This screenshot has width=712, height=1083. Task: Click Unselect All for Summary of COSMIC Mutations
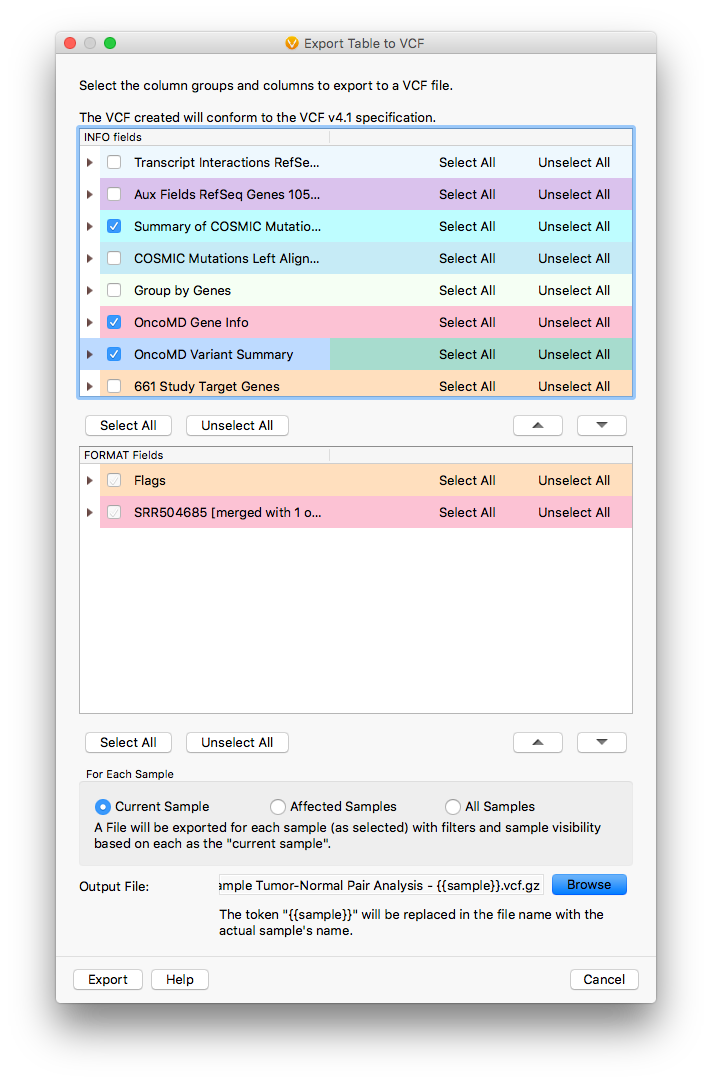pyautogui.click(x=574, y=226)
